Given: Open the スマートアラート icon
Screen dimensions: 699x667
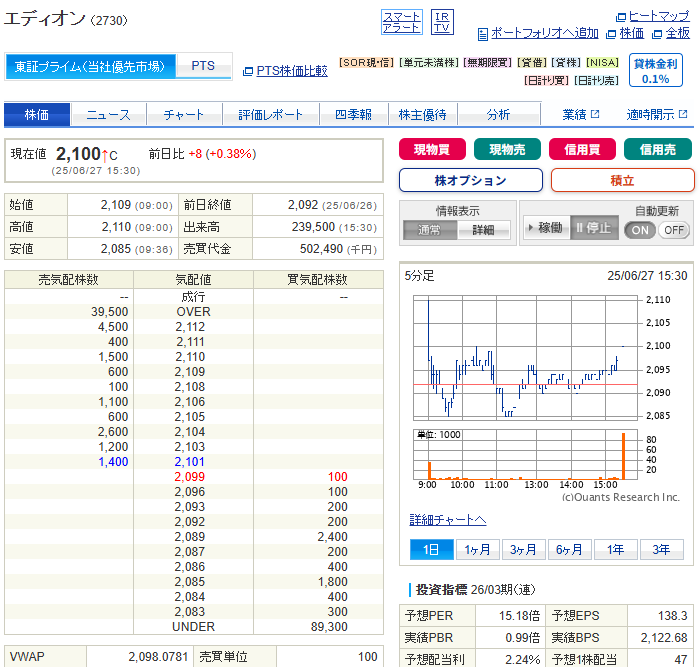Looking at the screenshot, I should tap(402, 22).
